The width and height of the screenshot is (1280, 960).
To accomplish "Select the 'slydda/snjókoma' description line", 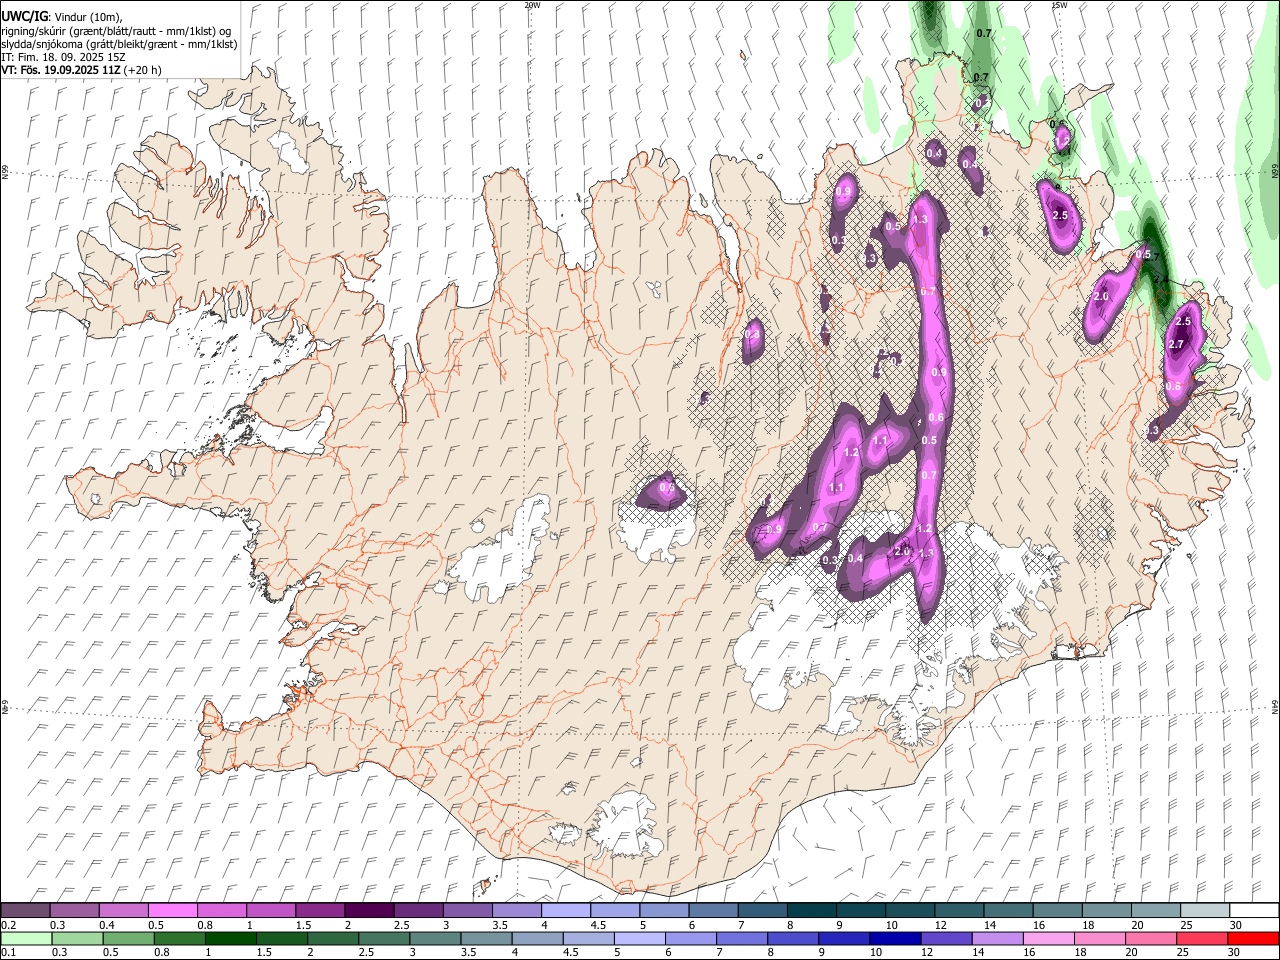I will pos(119,44).
